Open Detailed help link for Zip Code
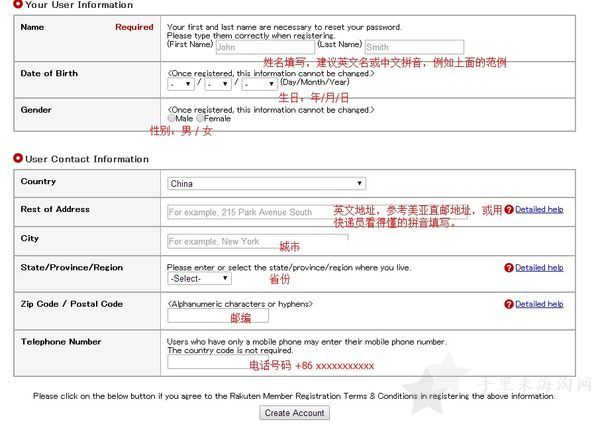This screenshot has width=600, height=424. 539,304
